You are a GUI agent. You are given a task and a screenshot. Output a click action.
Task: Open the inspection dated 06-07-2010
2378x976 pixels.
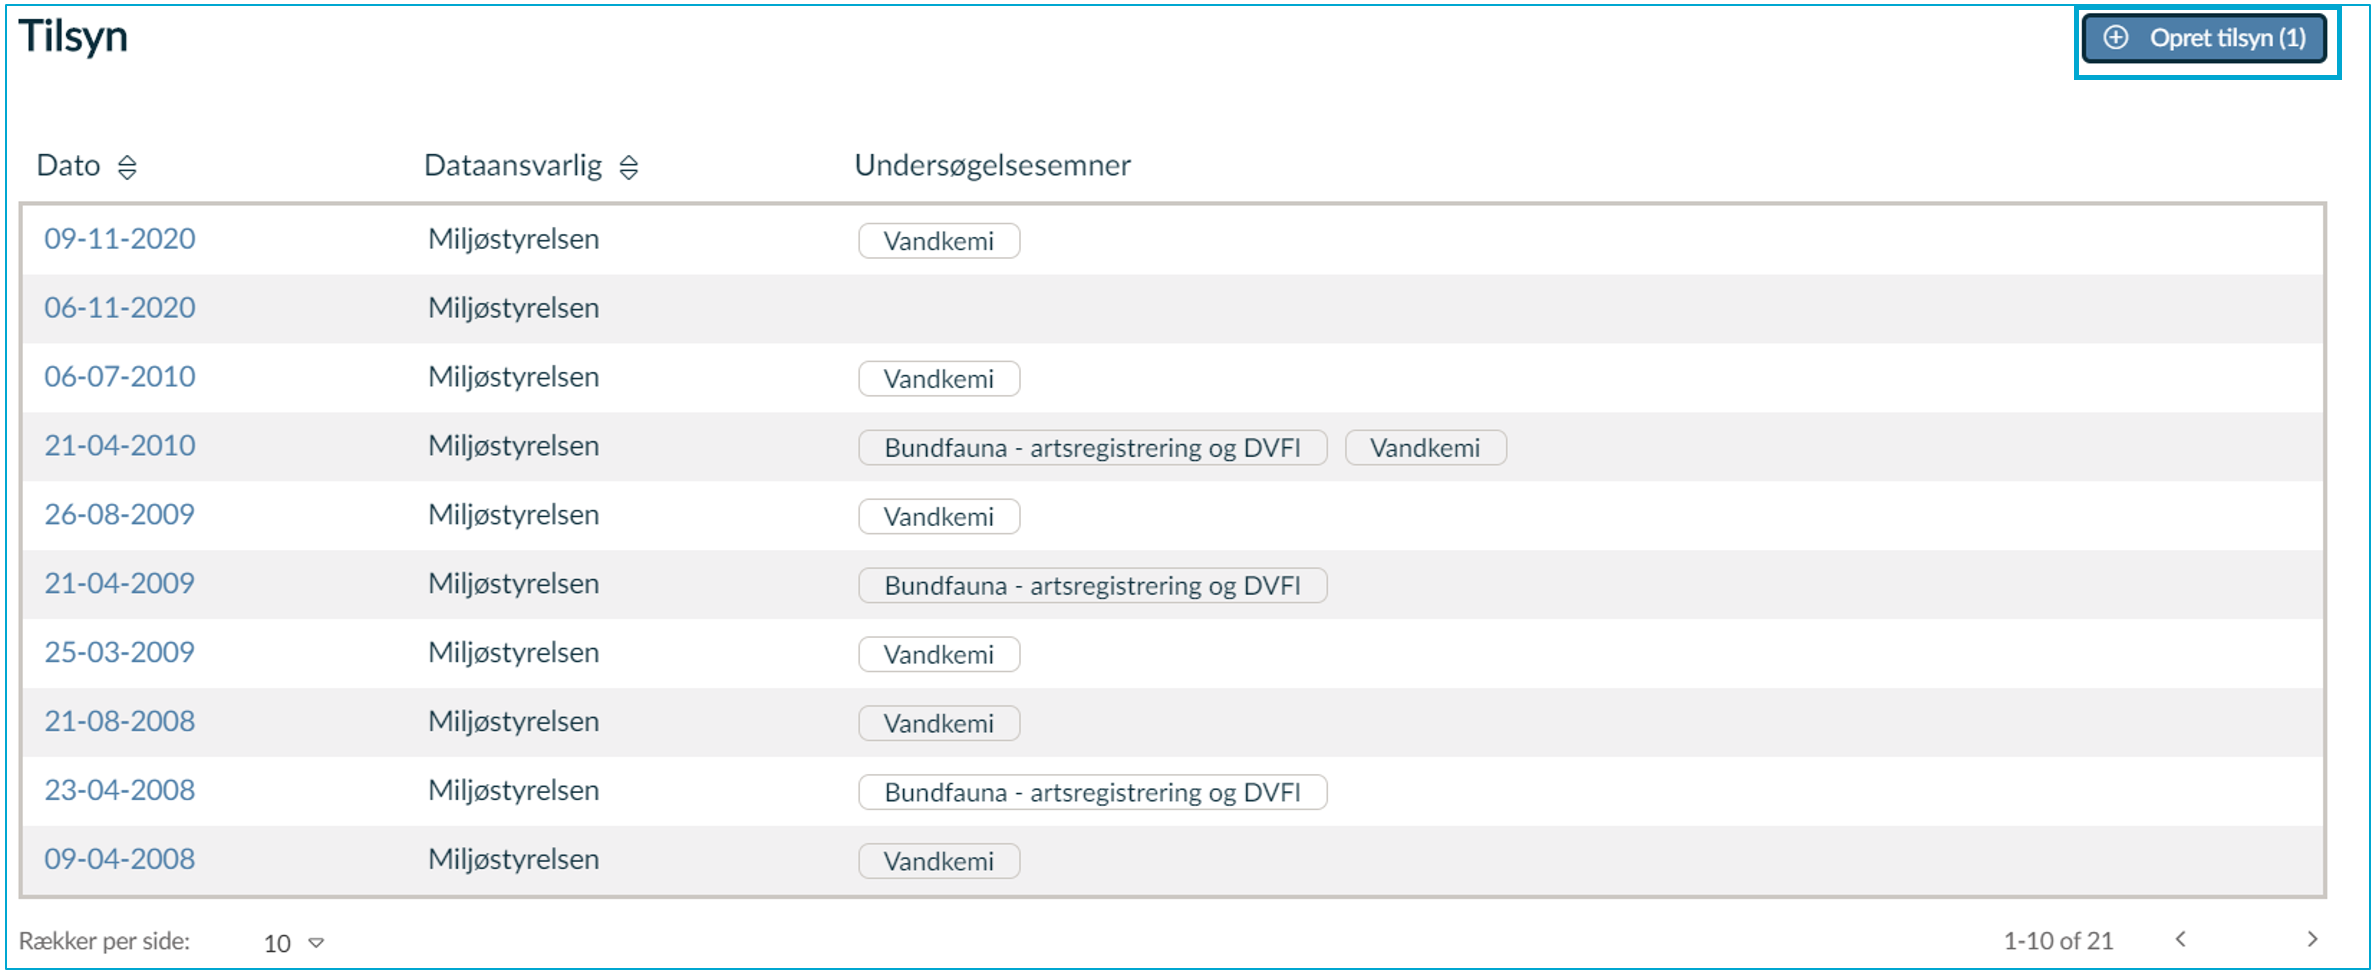coord(120,377)
